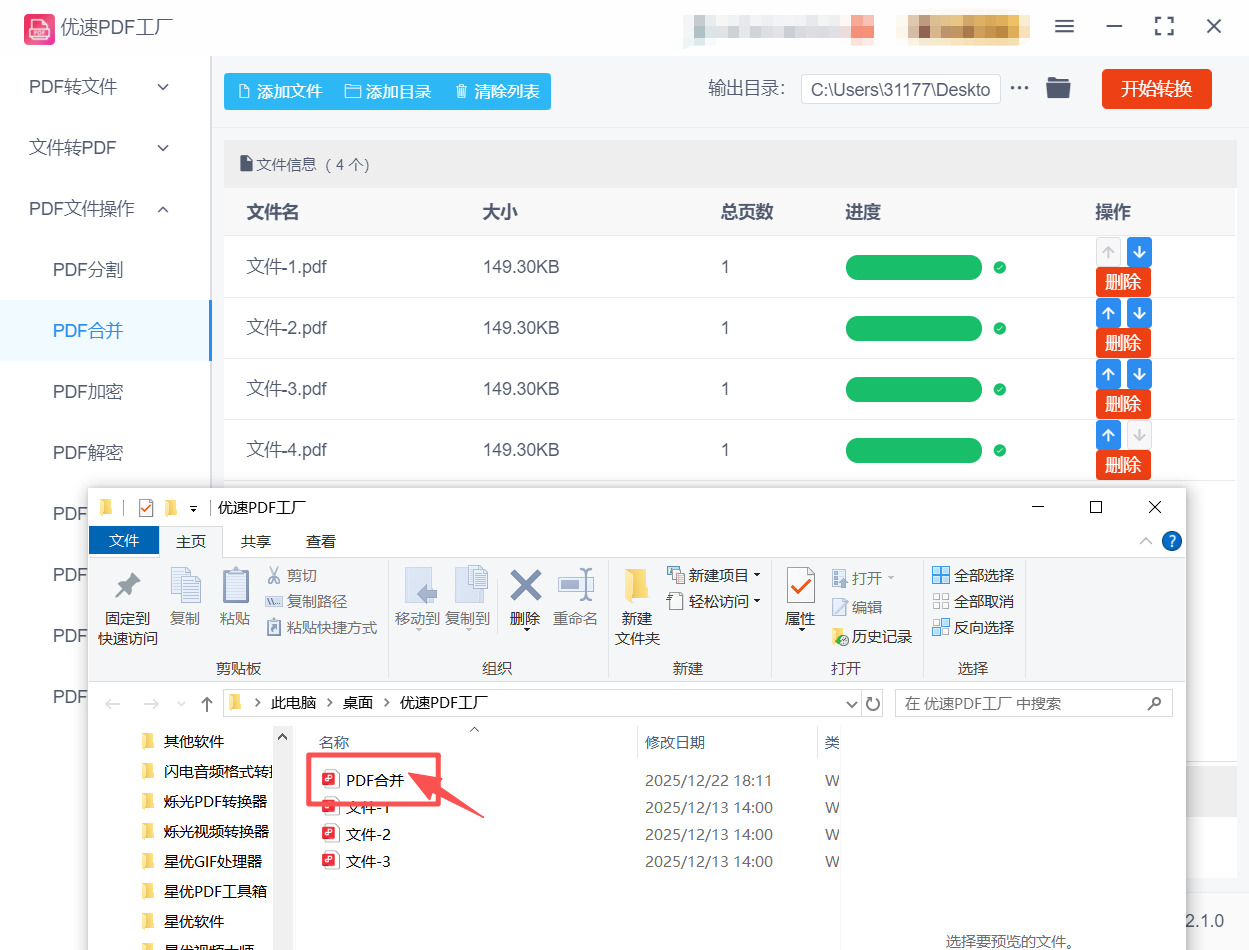Select the 文件-3 file in Explorer
The height and width of the screenshot is (950, 1249).
pyautogui.click(x=367, y=861)
